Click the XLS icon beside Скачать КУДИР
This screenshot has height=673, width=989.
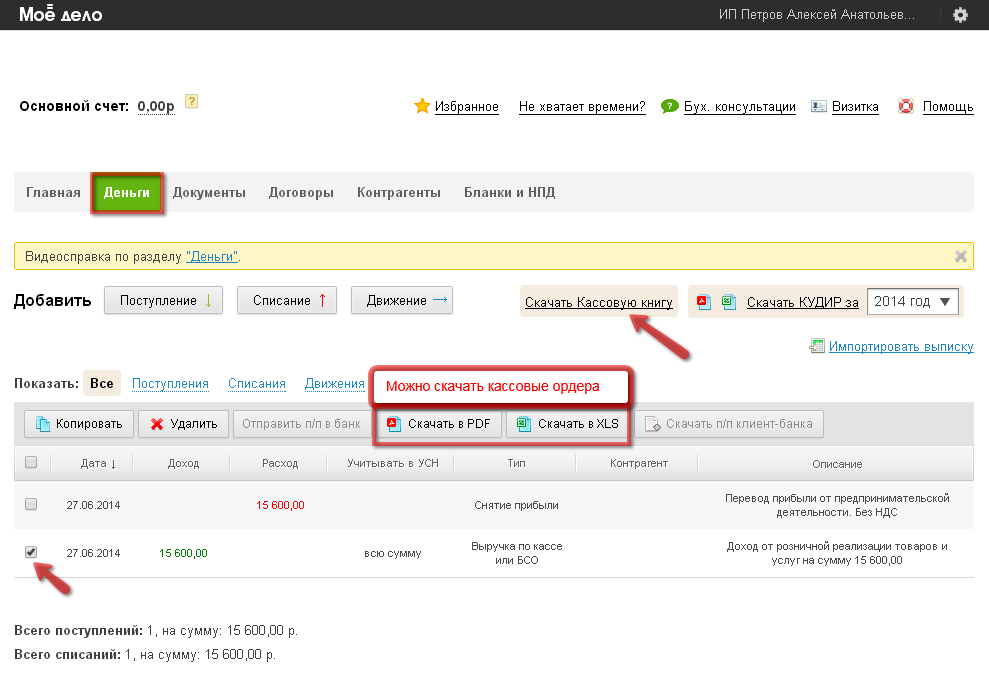pyautogui.click(x=729, y=302)
